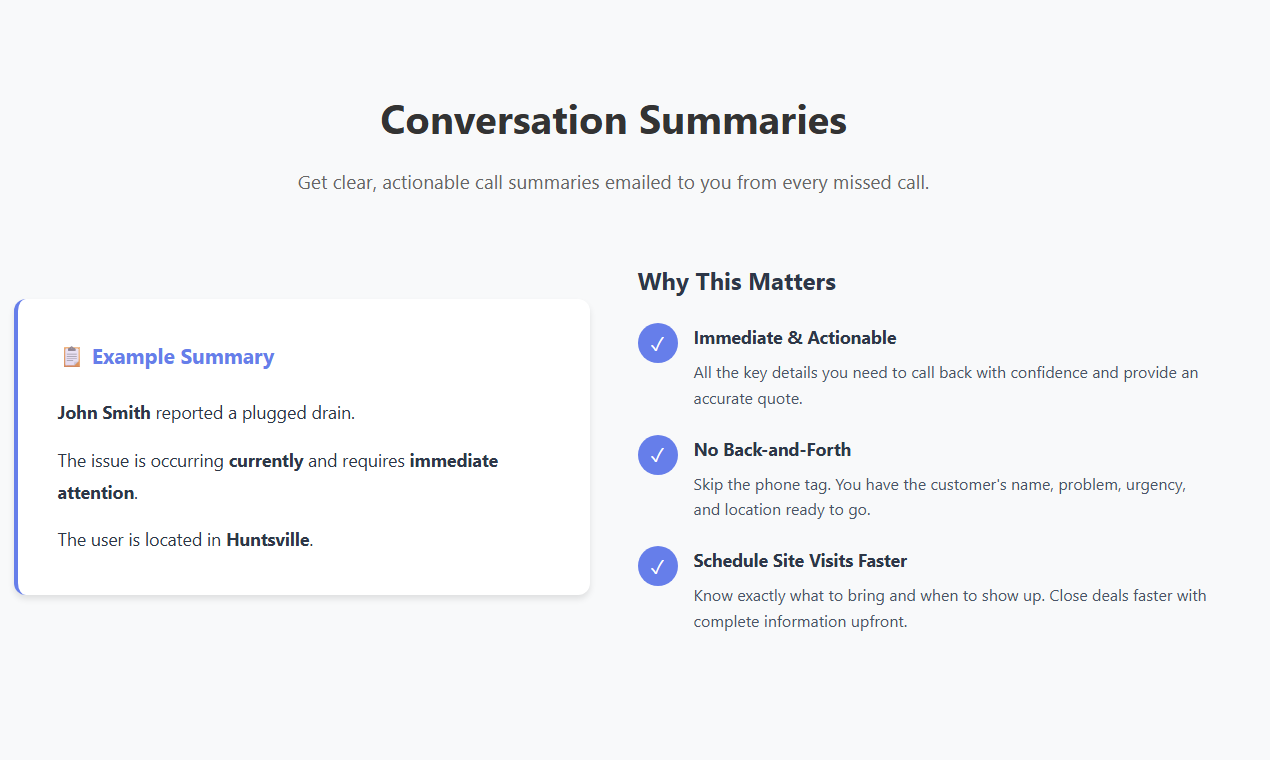Click the checkmark icon next to No Back-and-Forth
Screen dimensions: 1270x760
tap(658, 456)
